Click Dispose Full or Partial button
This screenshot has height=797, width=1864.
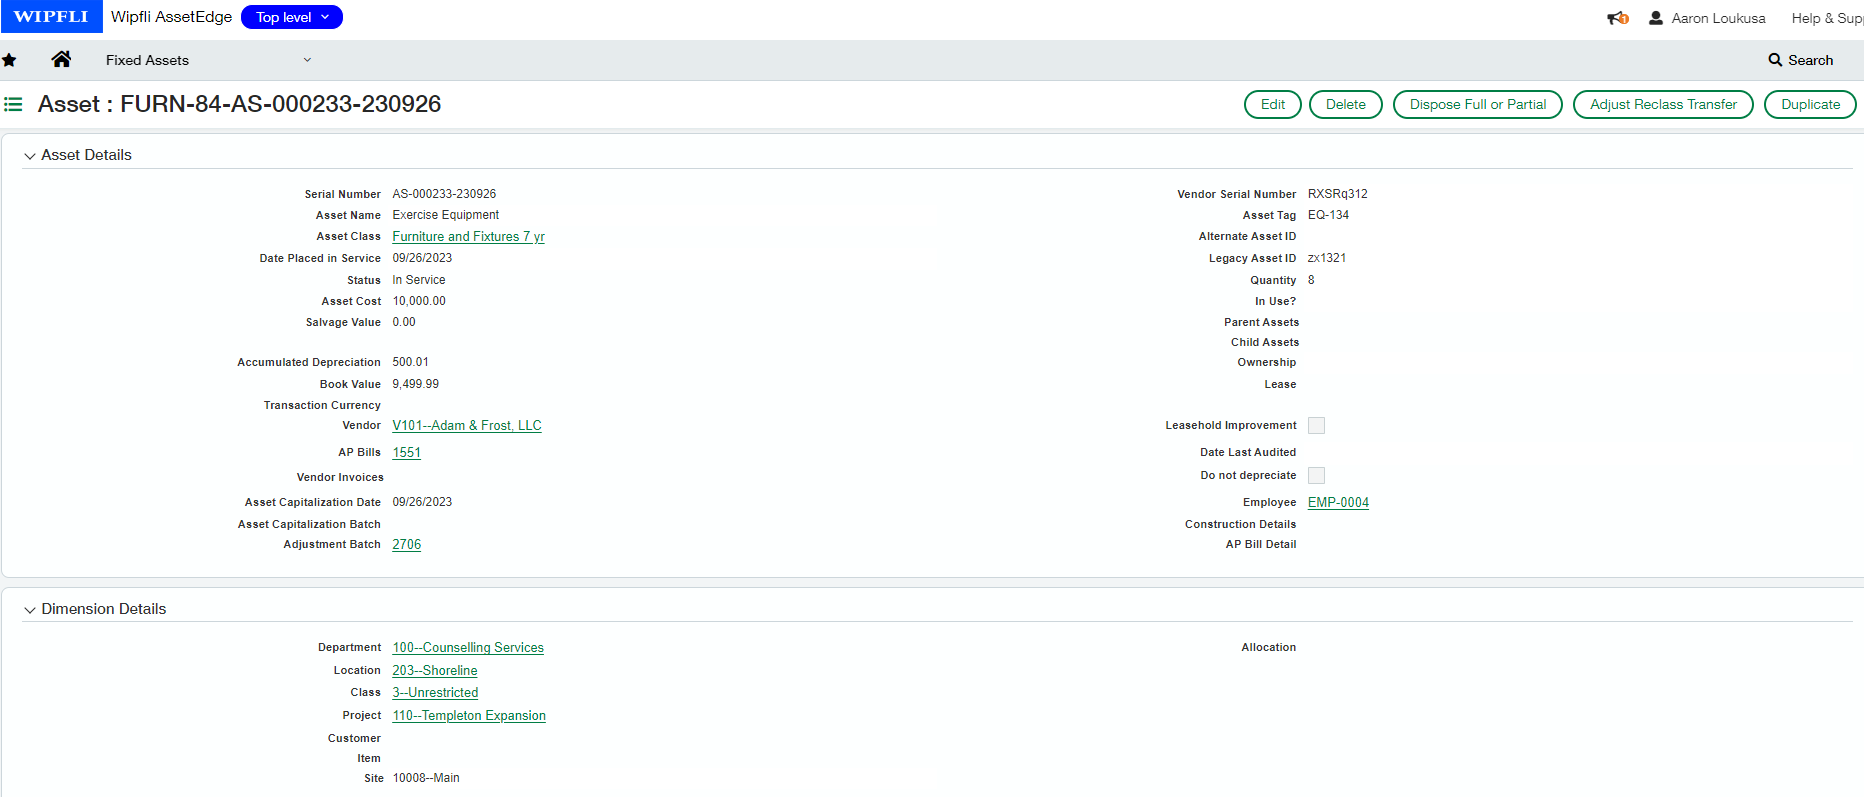(1477, 104)
